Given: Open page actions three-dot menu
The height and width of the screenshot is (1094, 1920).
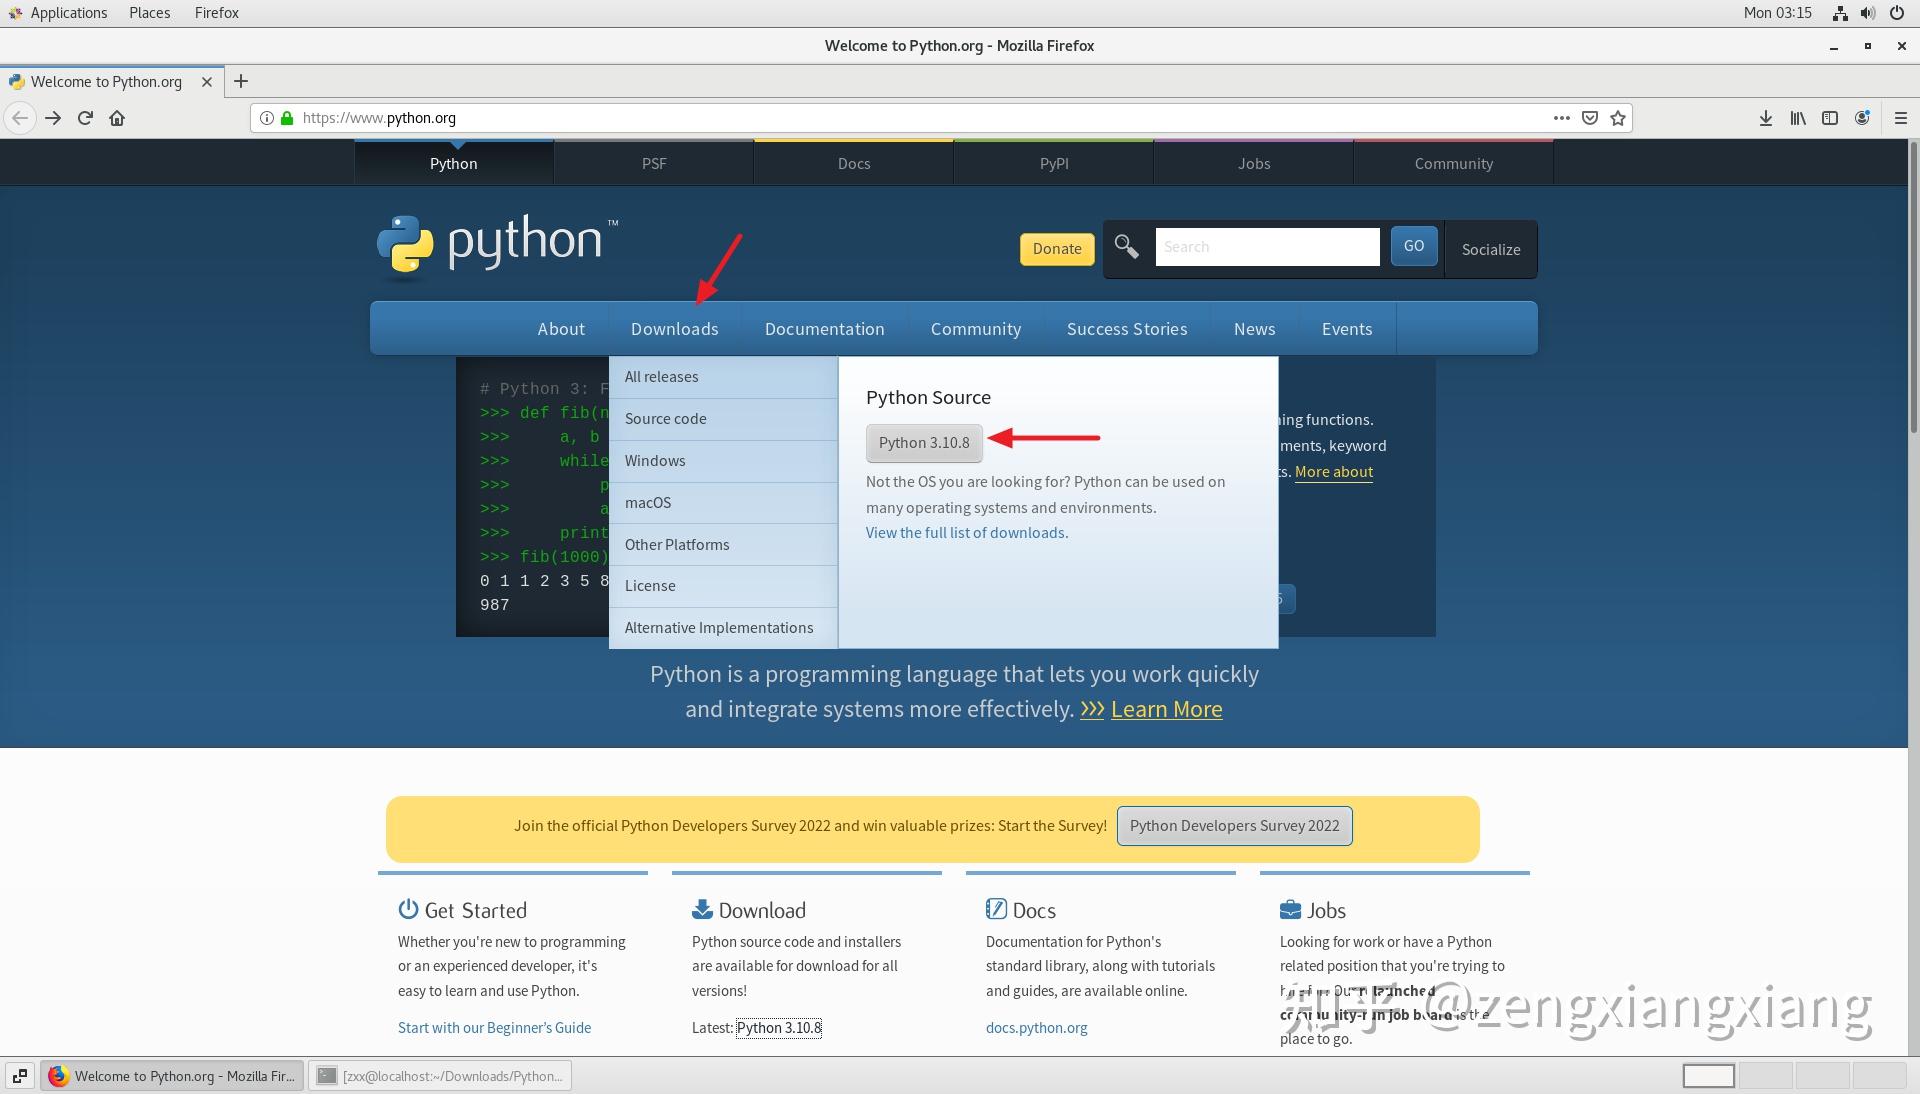Looking at the screenshot, I should click(1561, 118).
